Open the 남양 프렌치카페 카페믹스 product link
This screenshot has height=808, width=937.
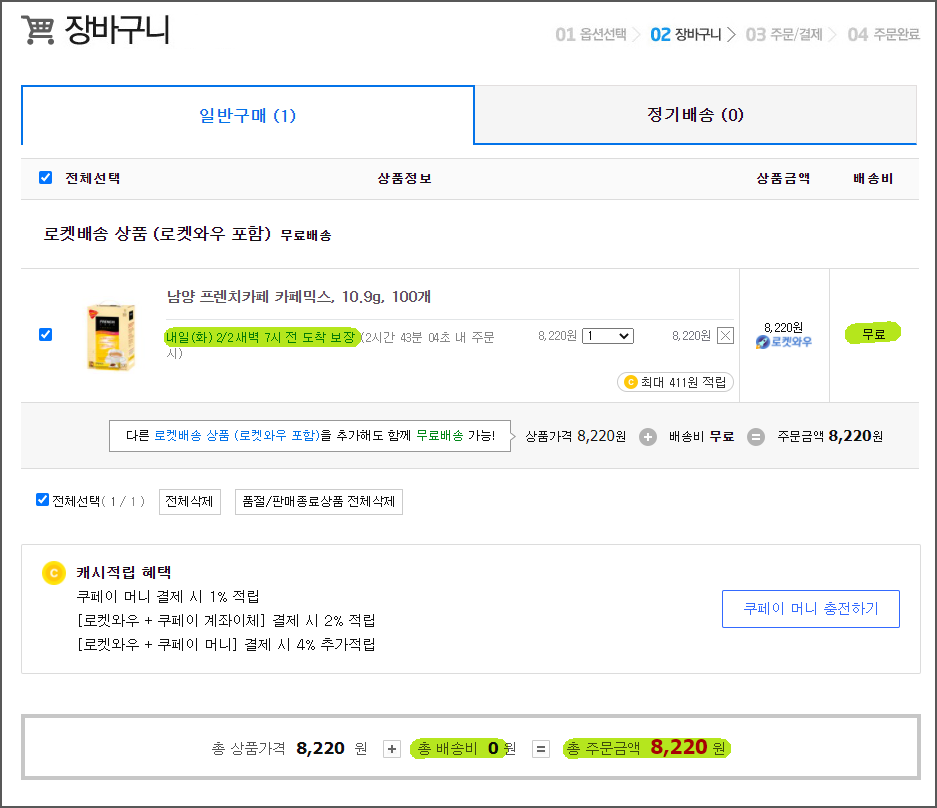click(299, 296)
